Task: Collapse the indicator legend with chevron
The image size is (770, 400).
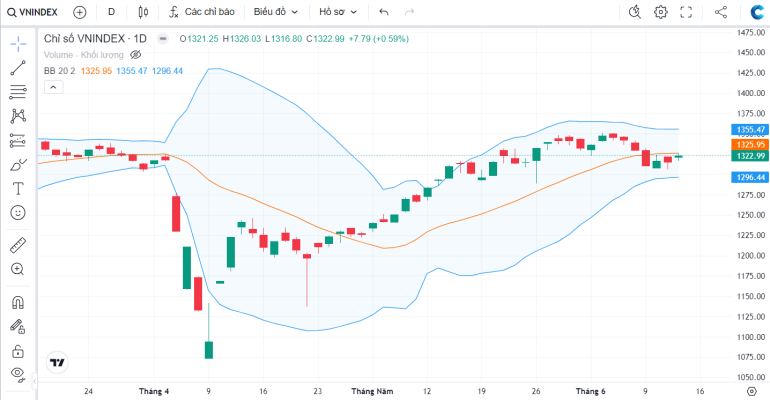Action: (x=54, y=87)
